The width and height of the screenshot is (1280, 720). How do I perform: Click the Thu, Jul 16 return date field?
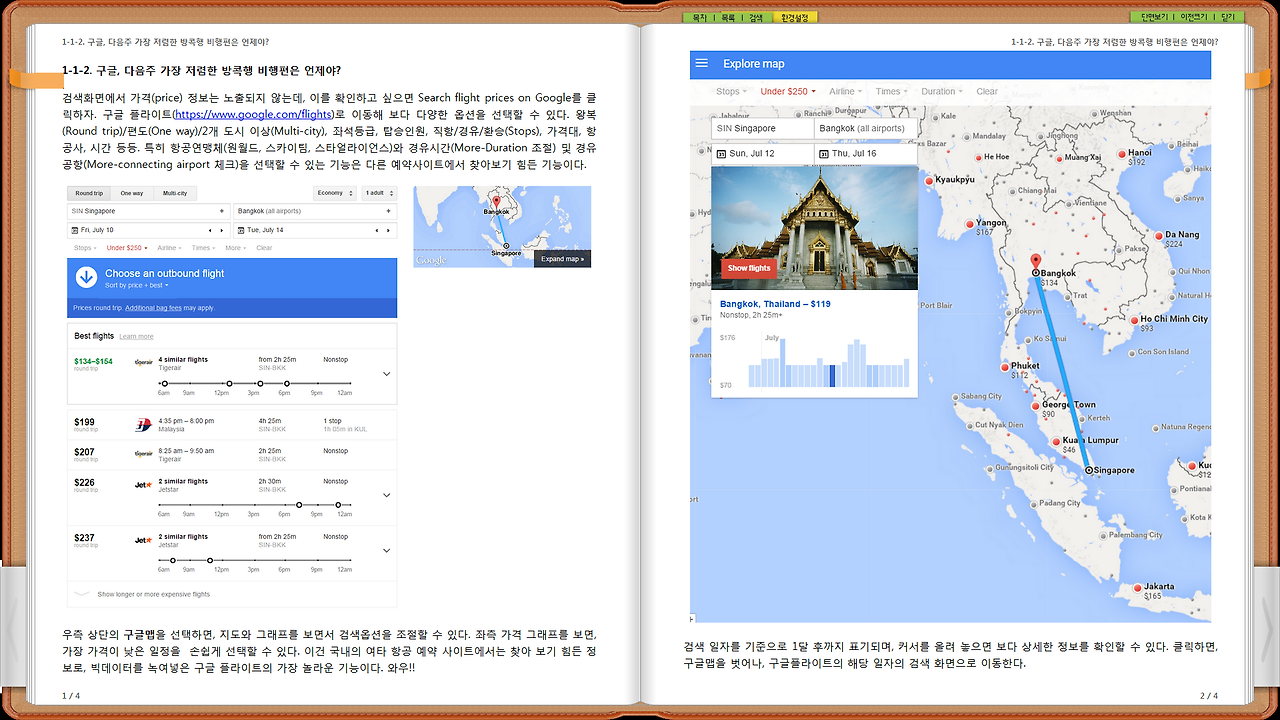(866, 154)
